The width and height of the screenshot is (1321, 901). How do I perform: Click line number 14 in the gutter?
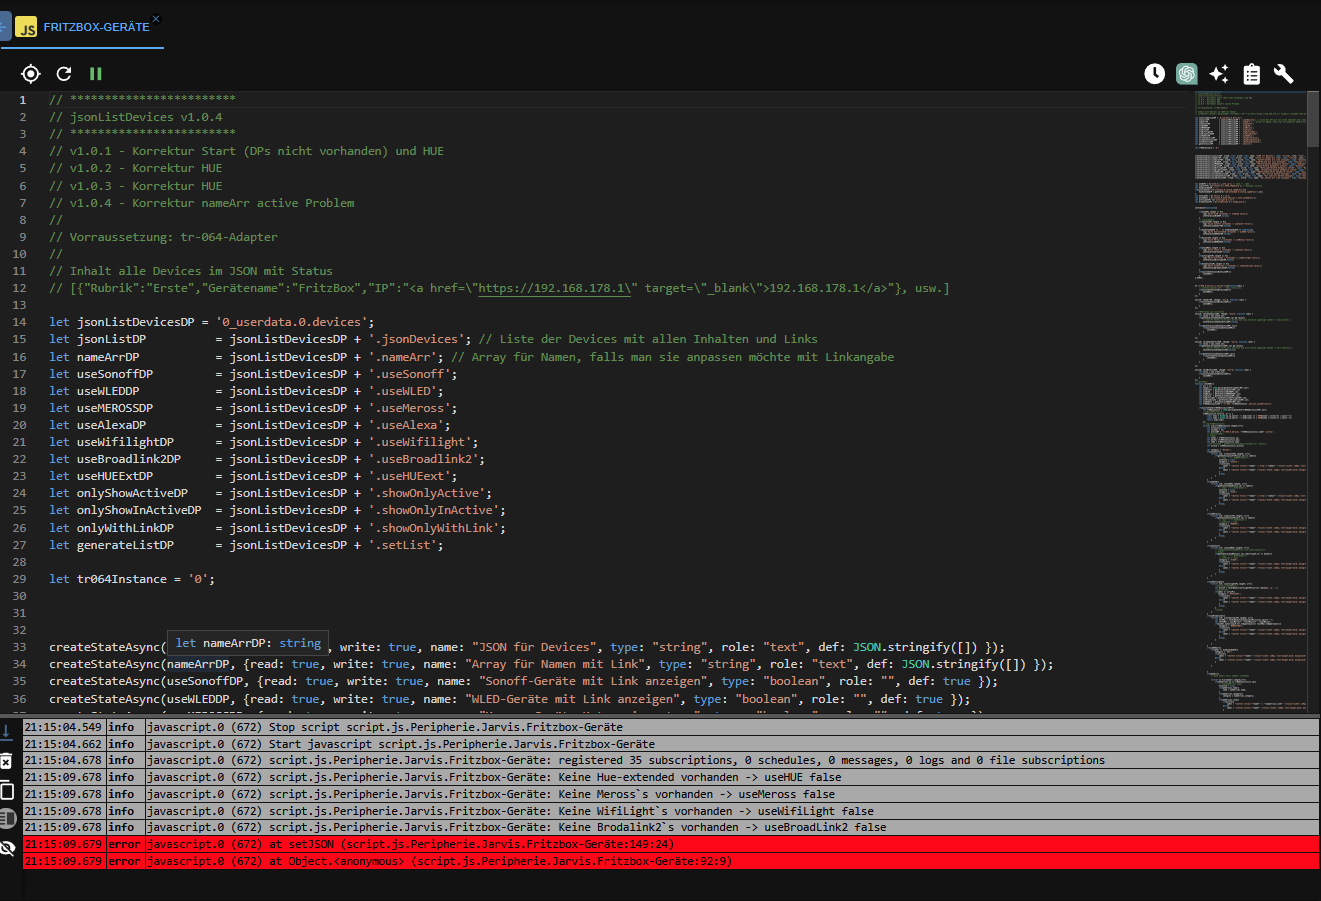coord(20,322)
